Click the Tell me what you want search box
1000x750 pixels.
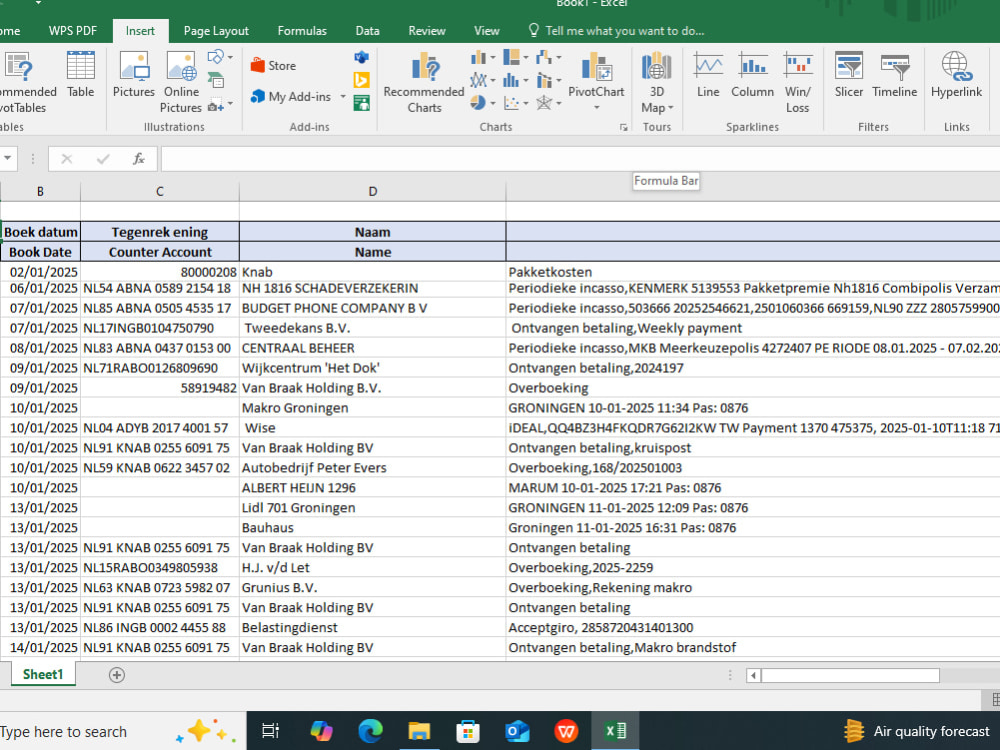point(617,31)
